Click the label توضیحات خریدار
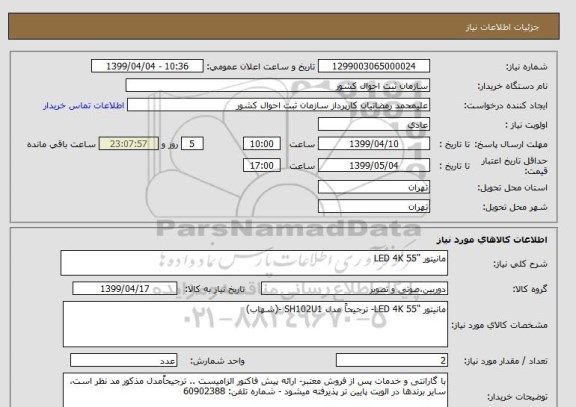The image size is (576, 407). pyautogui.click(x=517, y=397)
